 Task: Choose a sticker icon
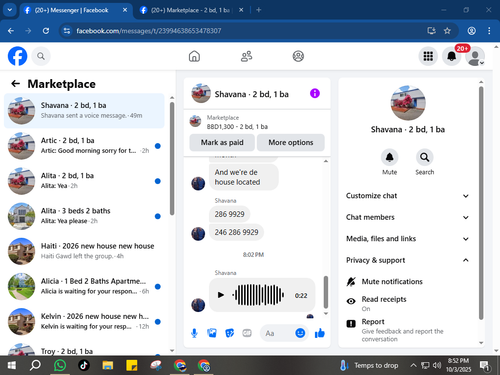coord(229,333)
